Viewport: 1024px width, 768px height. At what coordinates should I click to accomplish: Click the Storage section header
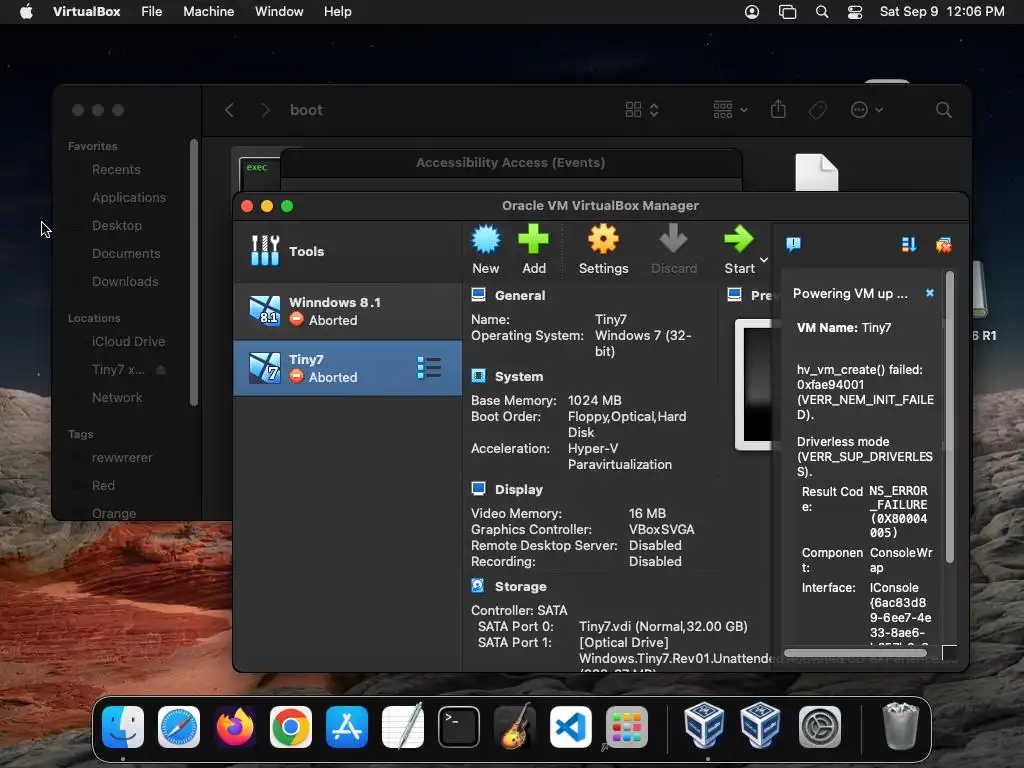click(x=520, y=586)
